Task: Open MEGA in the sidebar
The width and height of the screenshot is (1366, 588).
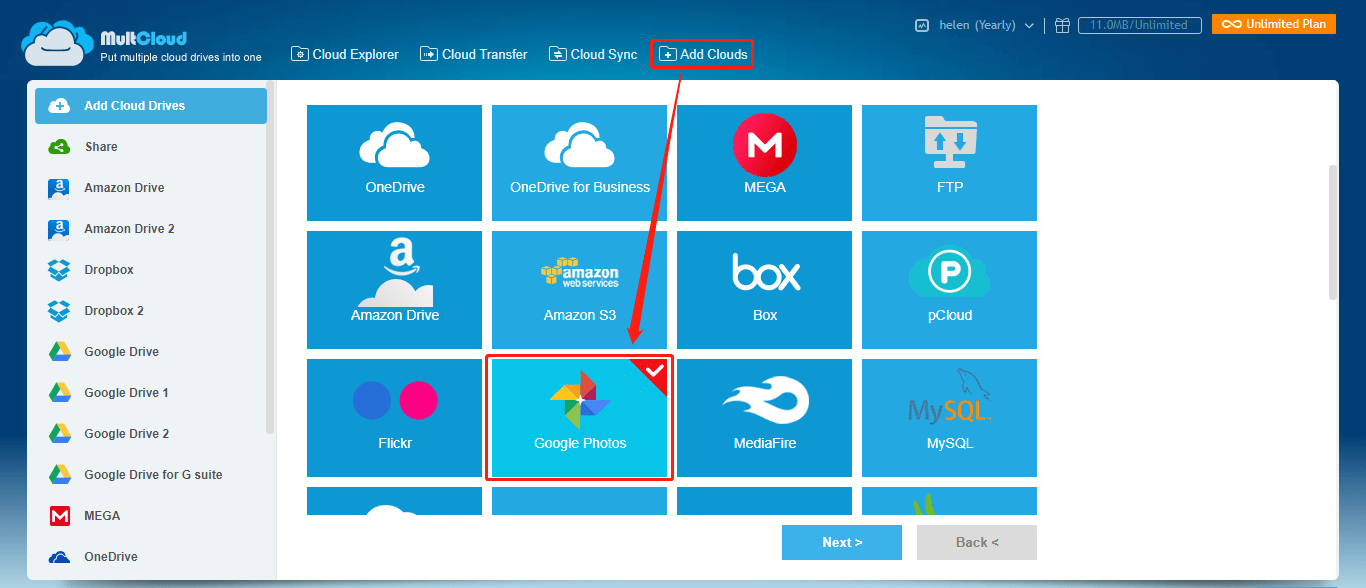Action: click(151, 516)
